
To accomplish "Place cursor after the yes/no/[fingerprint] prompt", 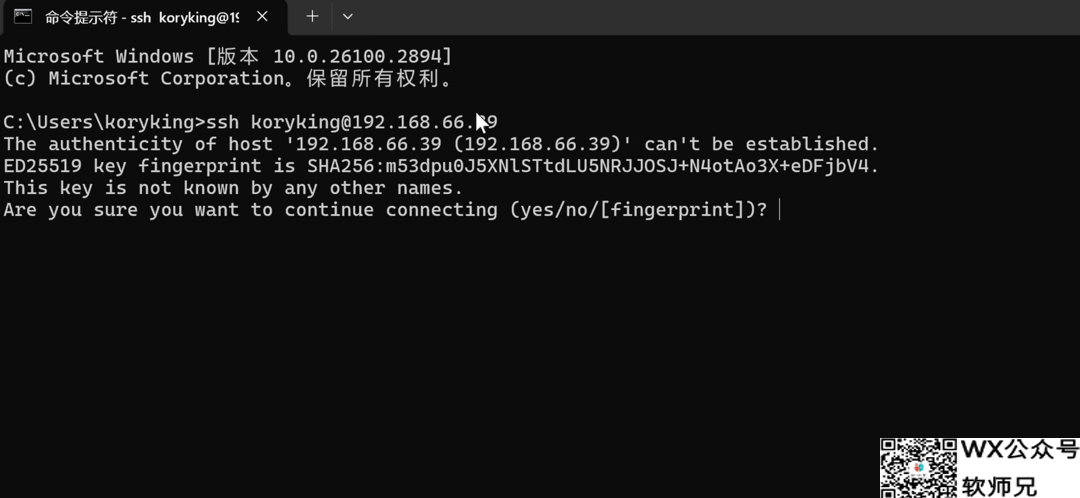I will pos(778,210).
